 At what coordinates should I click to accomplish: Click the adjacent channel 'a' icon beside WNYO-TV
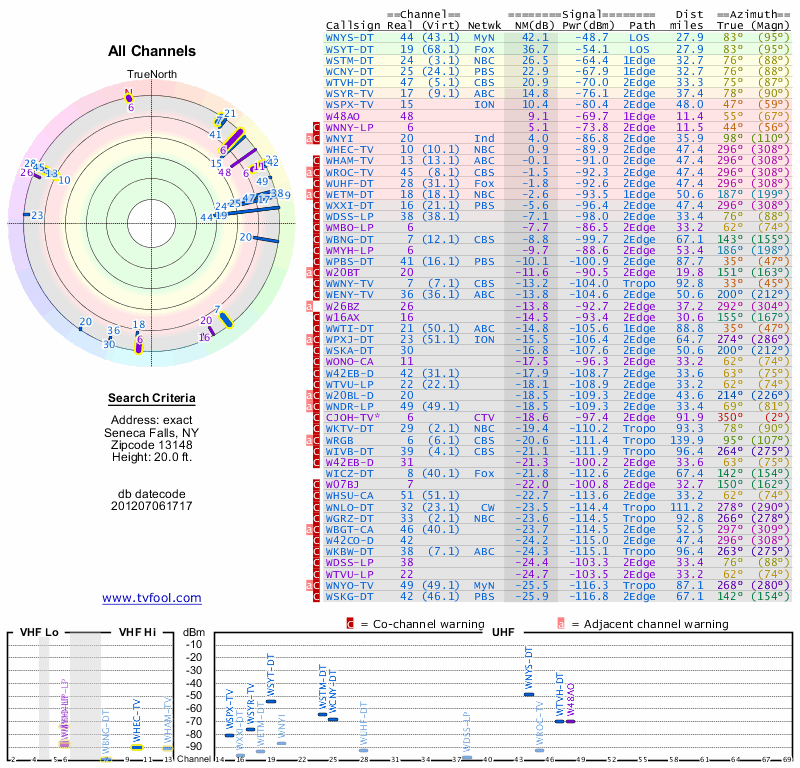[309, 586]
